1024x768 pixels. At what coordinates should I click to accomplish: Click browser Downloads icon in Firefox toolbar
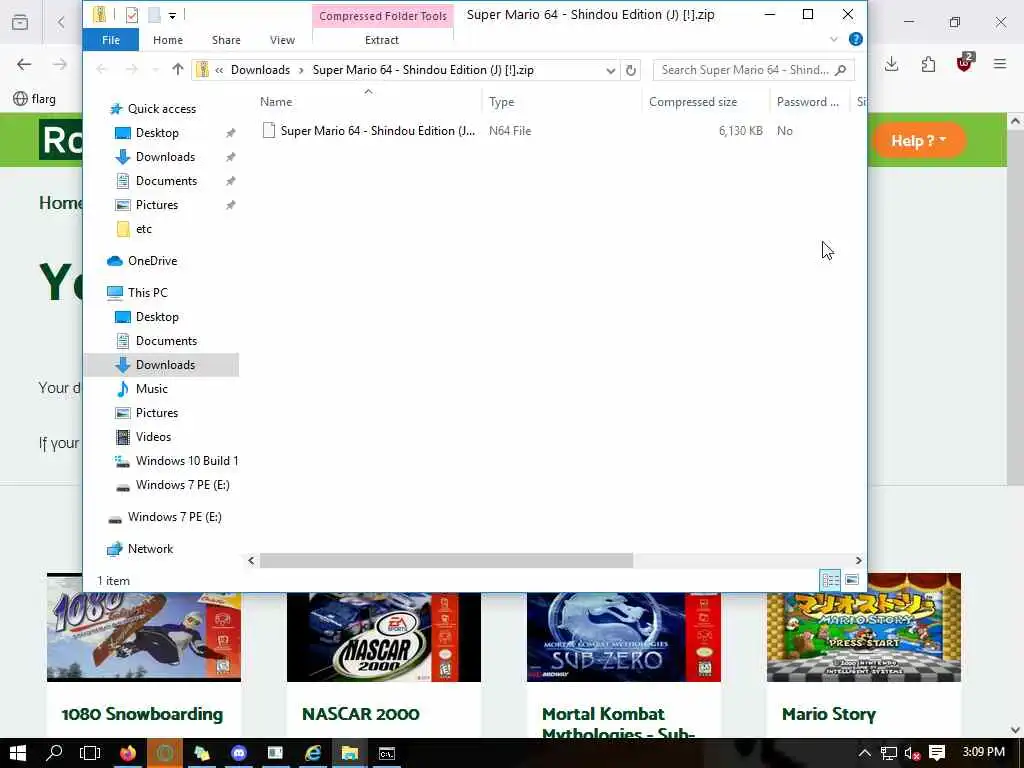point(891,63)
